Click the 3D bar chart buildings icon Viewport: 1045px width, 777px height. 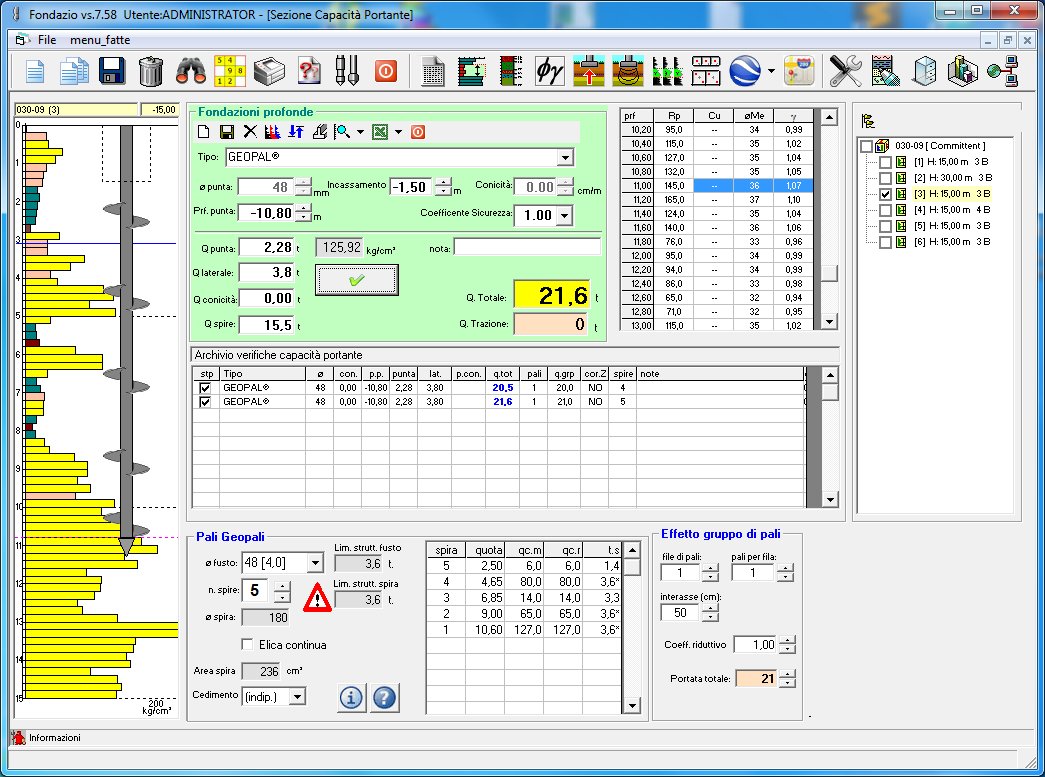(963, 71)
